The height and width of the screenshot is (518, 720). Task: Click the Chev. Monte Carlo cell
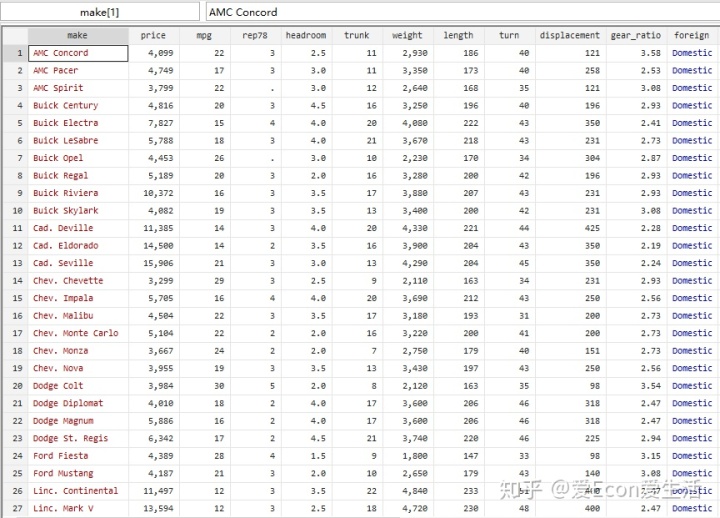[x=78, y=333]
